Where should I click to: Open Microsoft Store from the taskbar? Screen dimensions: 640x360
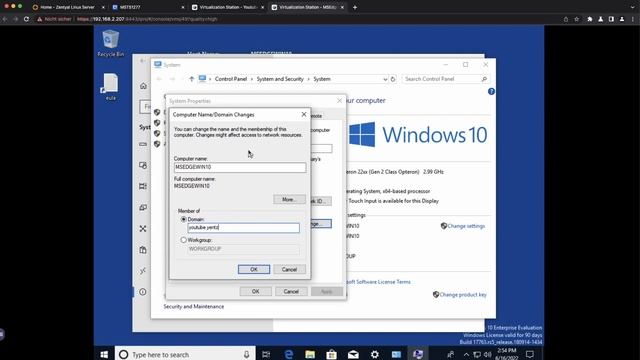(x=331, y=354)
